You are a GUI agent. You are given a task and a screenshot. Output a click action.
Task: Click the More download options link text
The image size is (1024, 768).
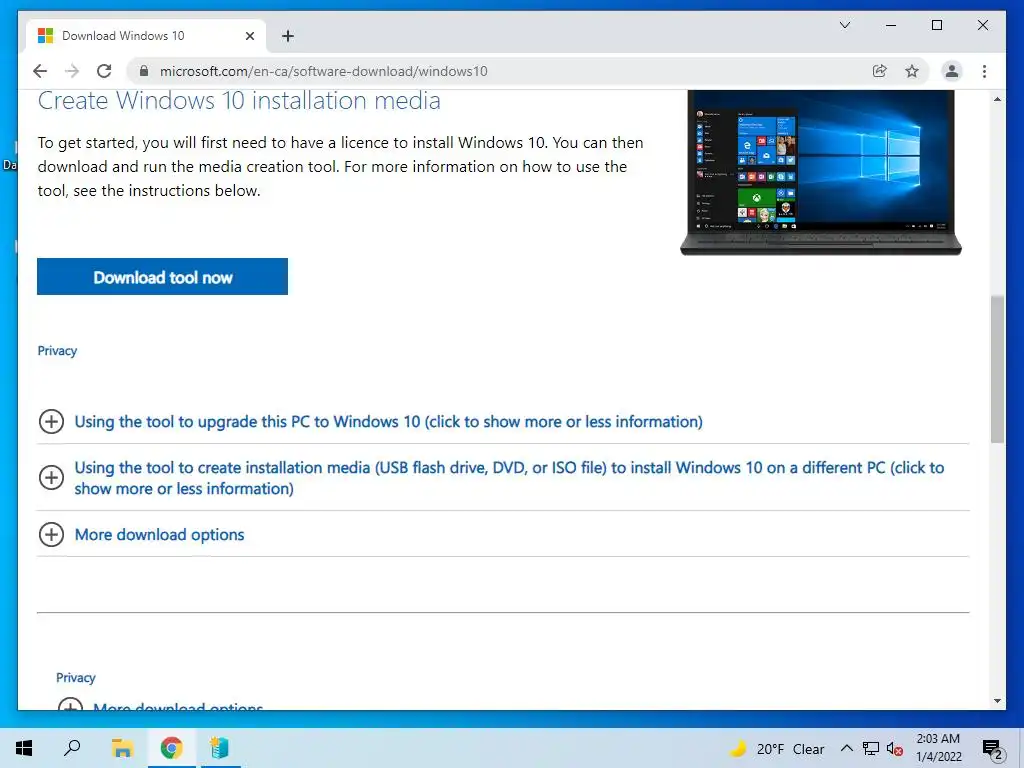(x=159, y=535)
